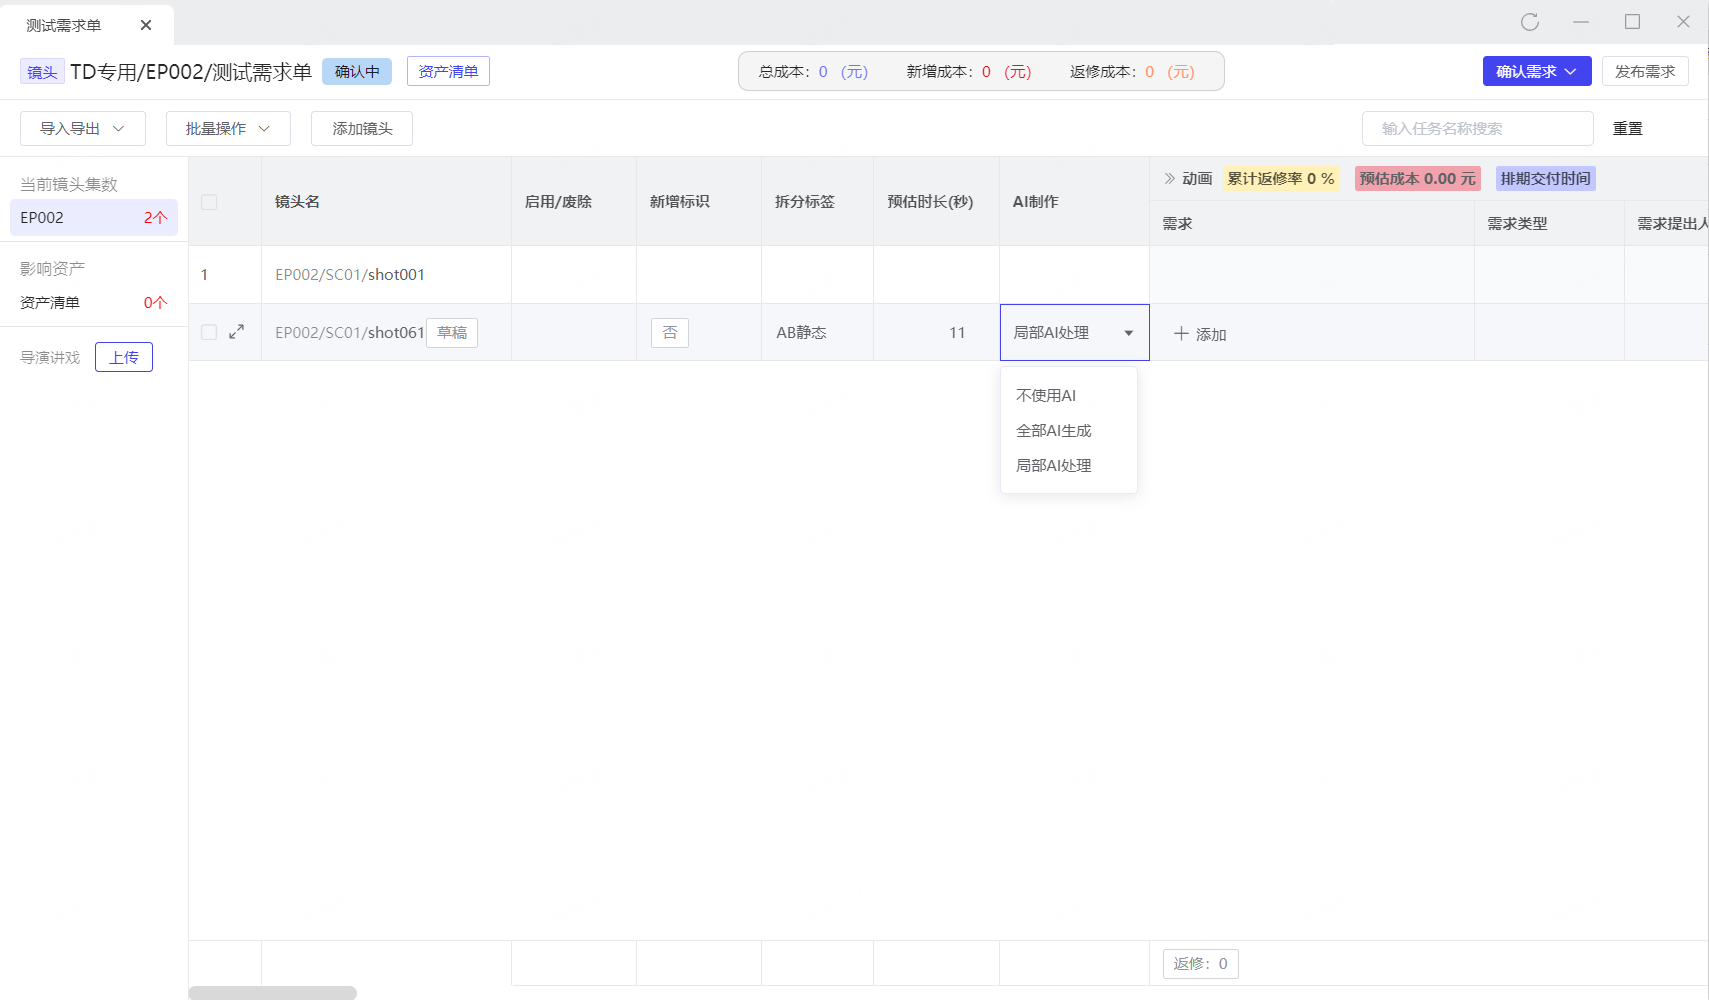Screen dimensions: 1709x1000
Task: Open the 确认需求 dropdown button
Action: 1536,72
